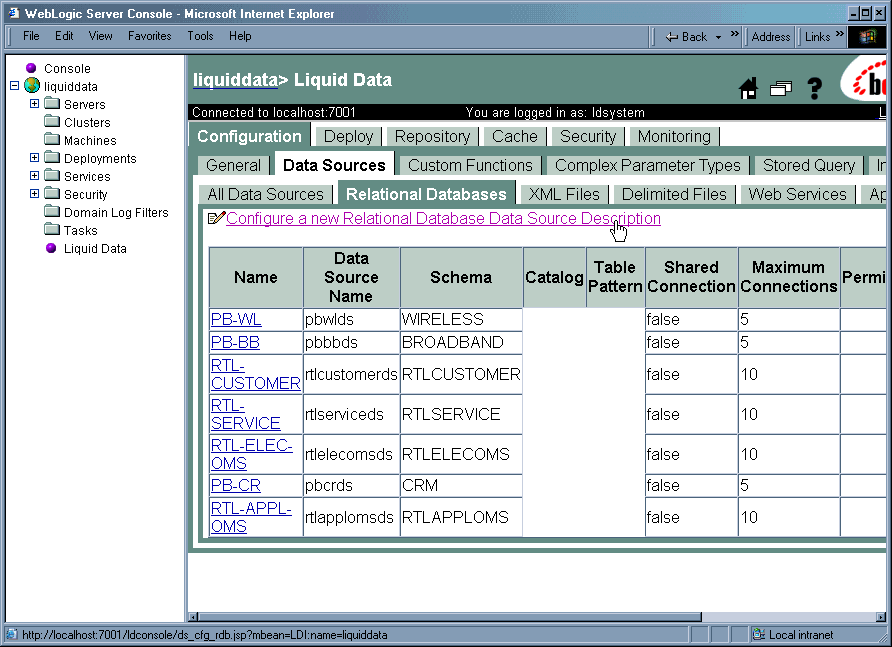Open the Tools menu

click(200, 36)
